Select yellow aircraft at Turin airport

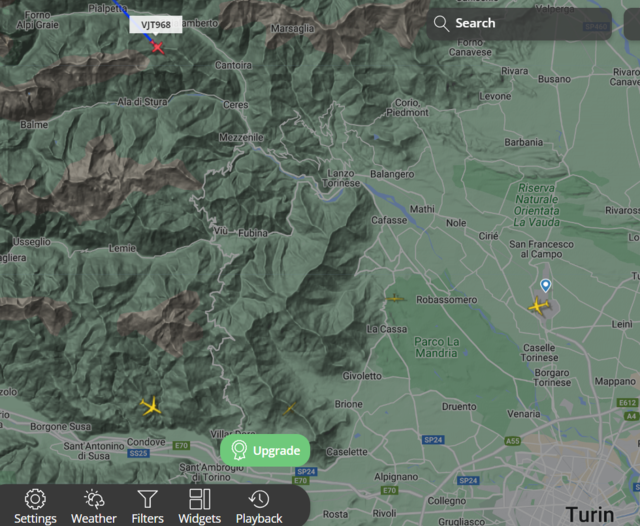tap(539, 306)
